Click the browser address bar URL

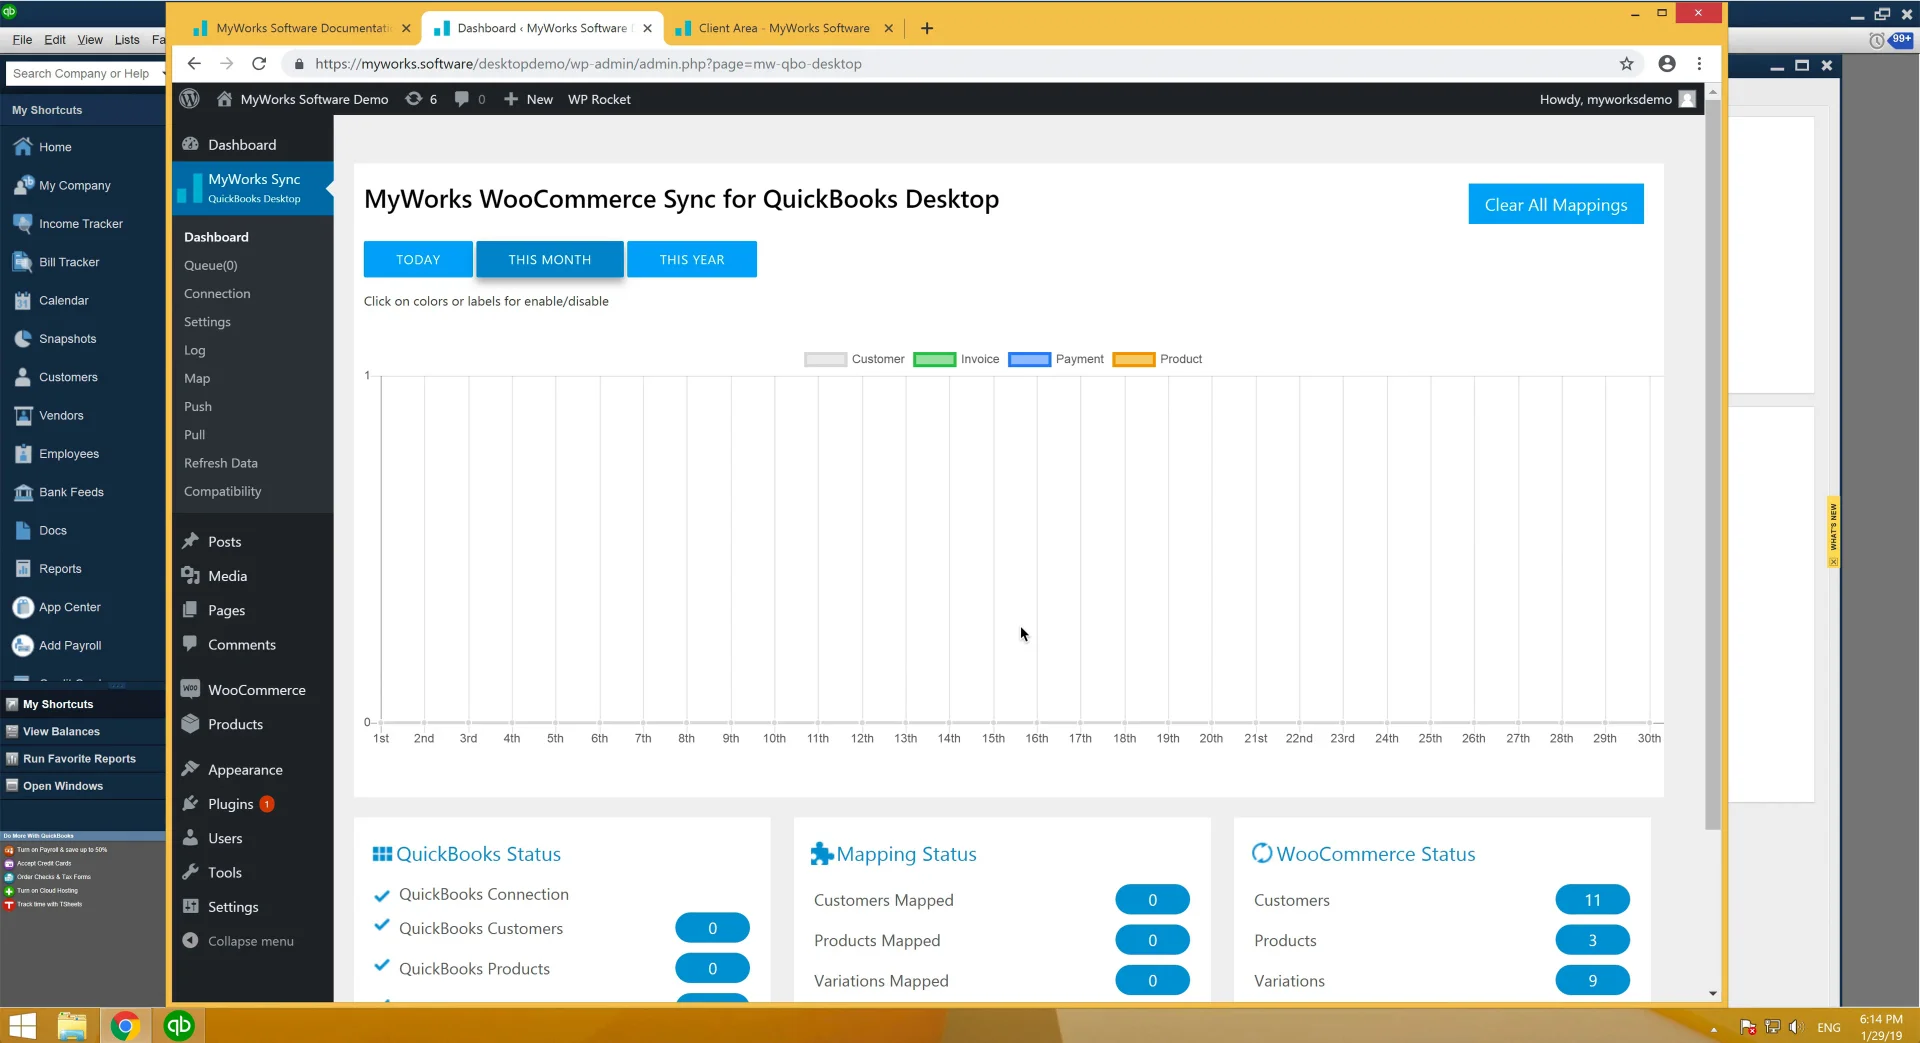(x=588, y=63)
